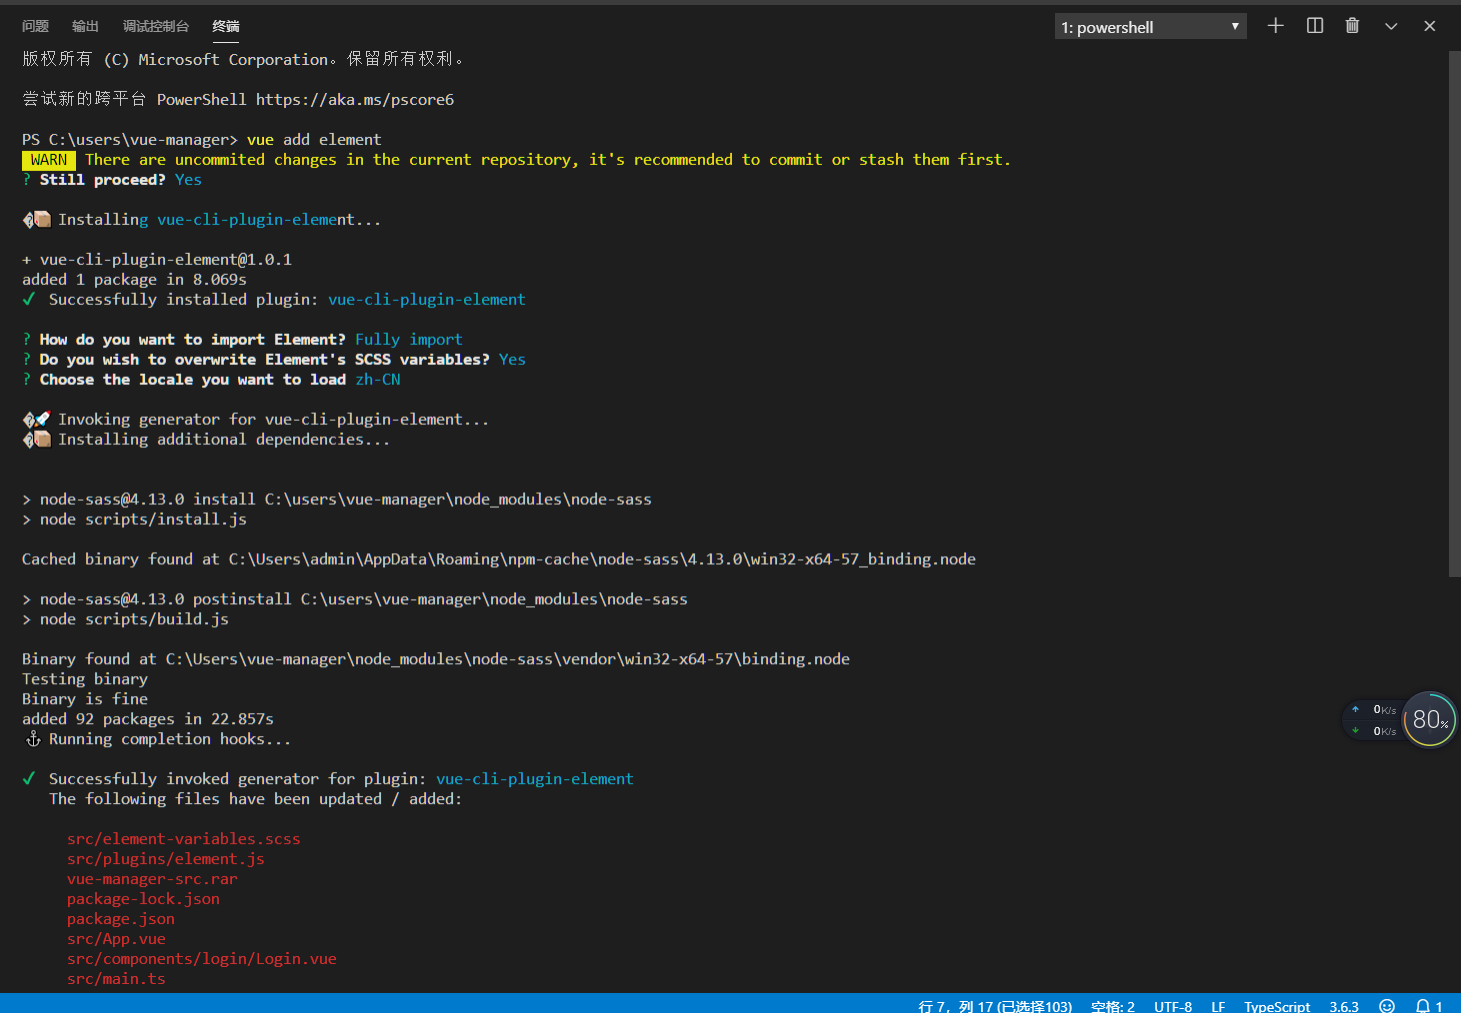Click src/App.vue file path
Image resolution: width=1461 pixels, height=1013 pixels.
coord(116,939)
